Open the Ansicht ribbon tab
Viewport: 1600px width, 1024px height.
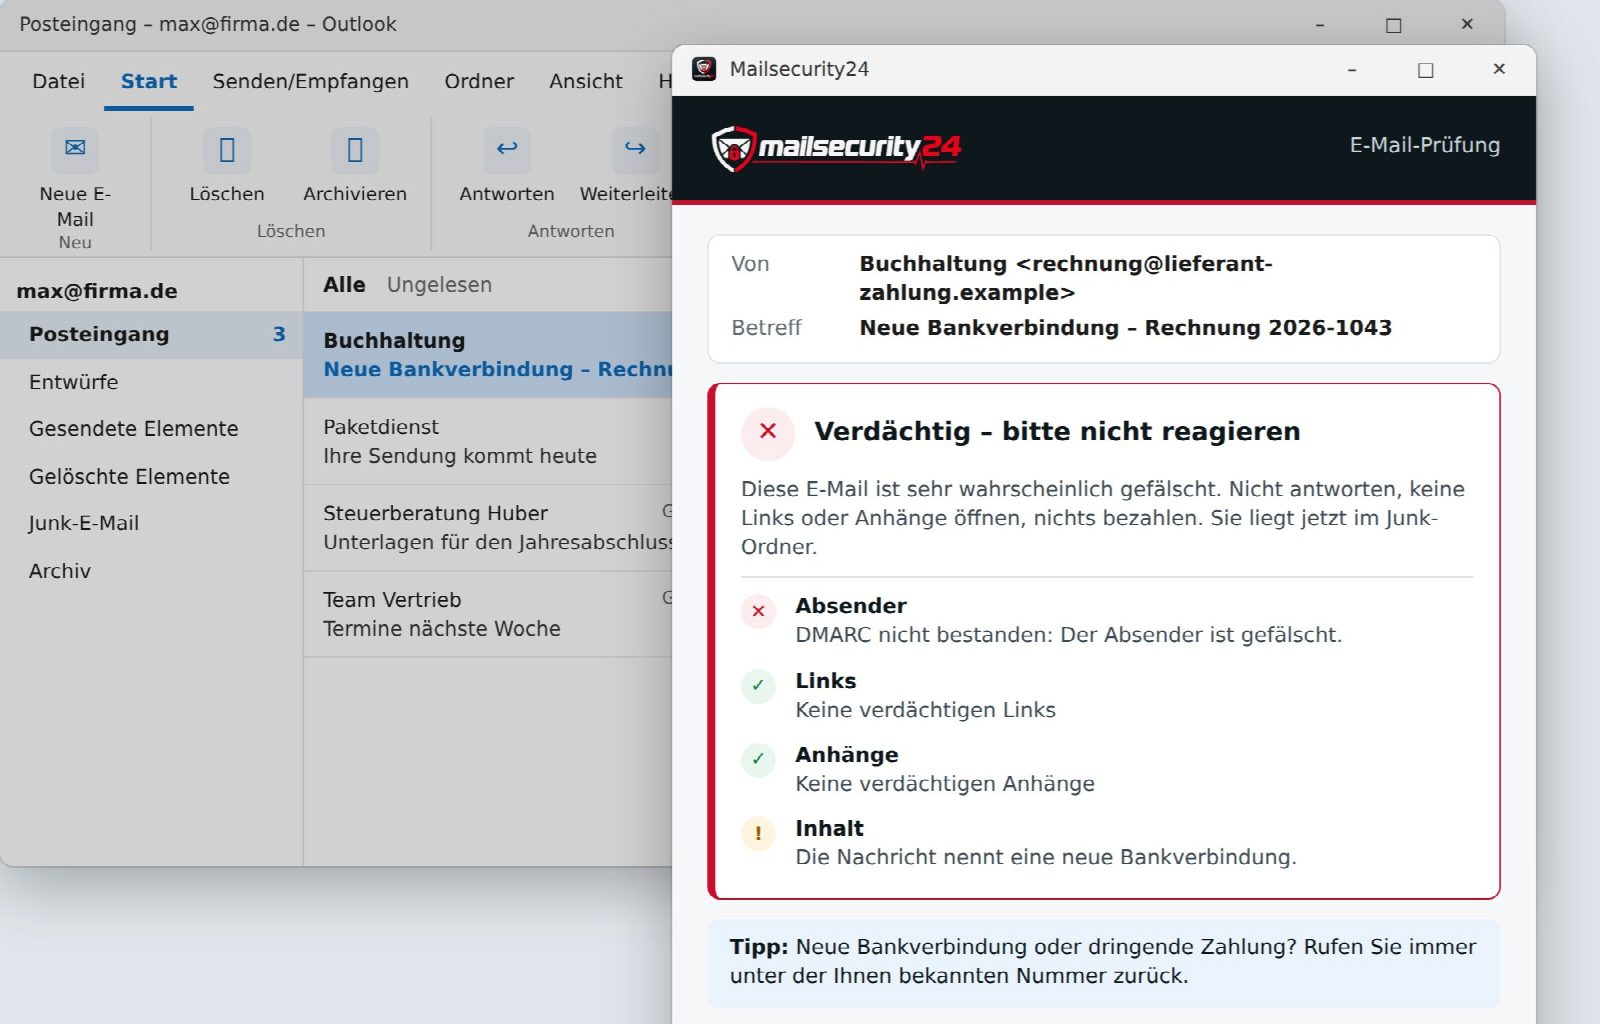point(585,81)
